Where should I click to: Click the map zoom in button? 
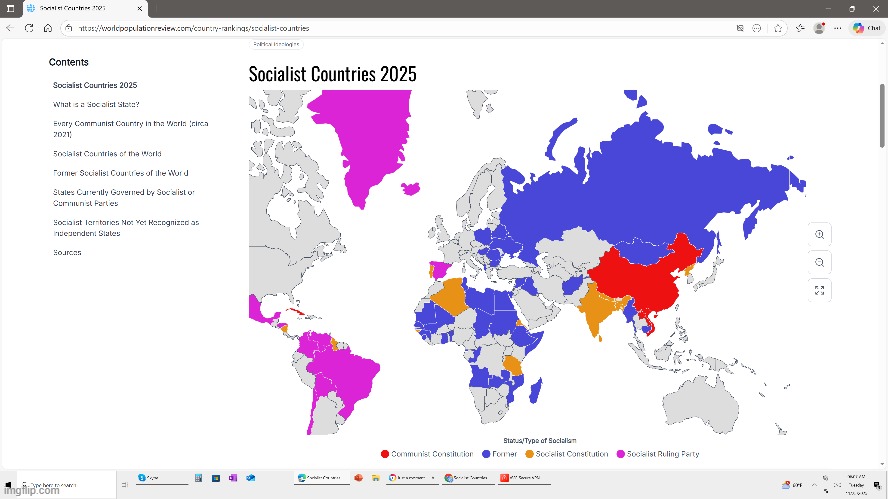819,235
